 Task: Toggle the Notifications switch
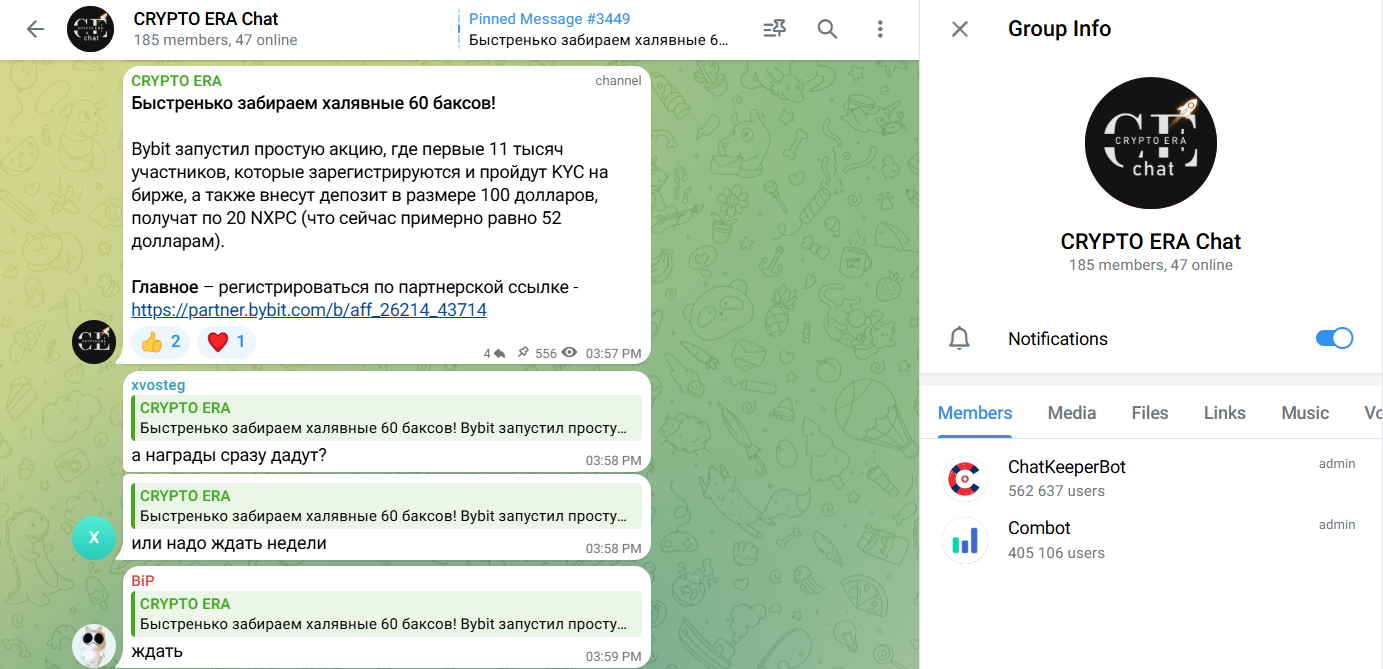pos(1334,338)
